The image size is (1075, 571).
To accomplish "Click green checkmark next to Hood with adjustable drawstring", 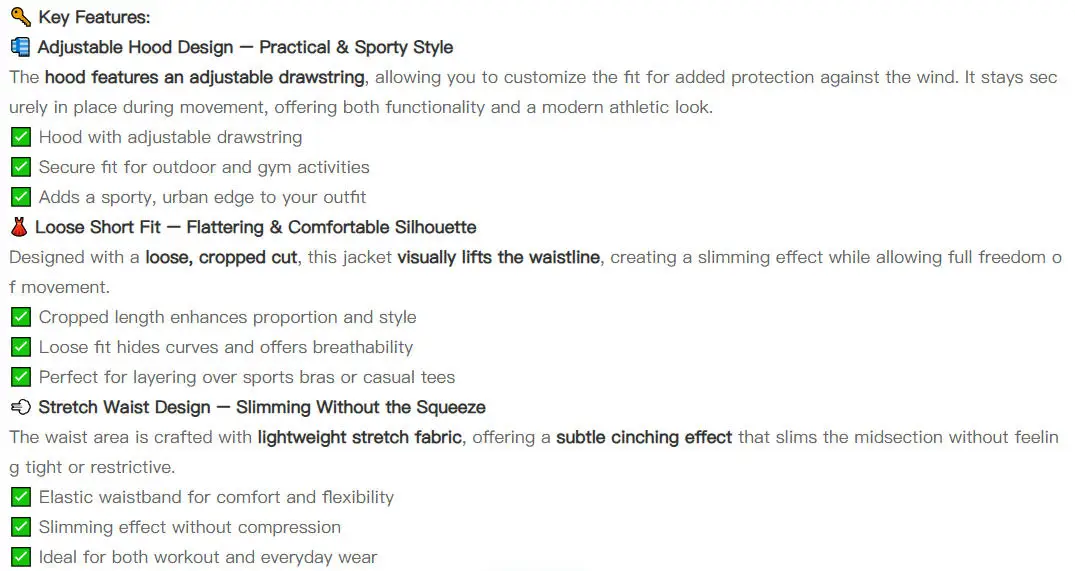I will (21, 137).
